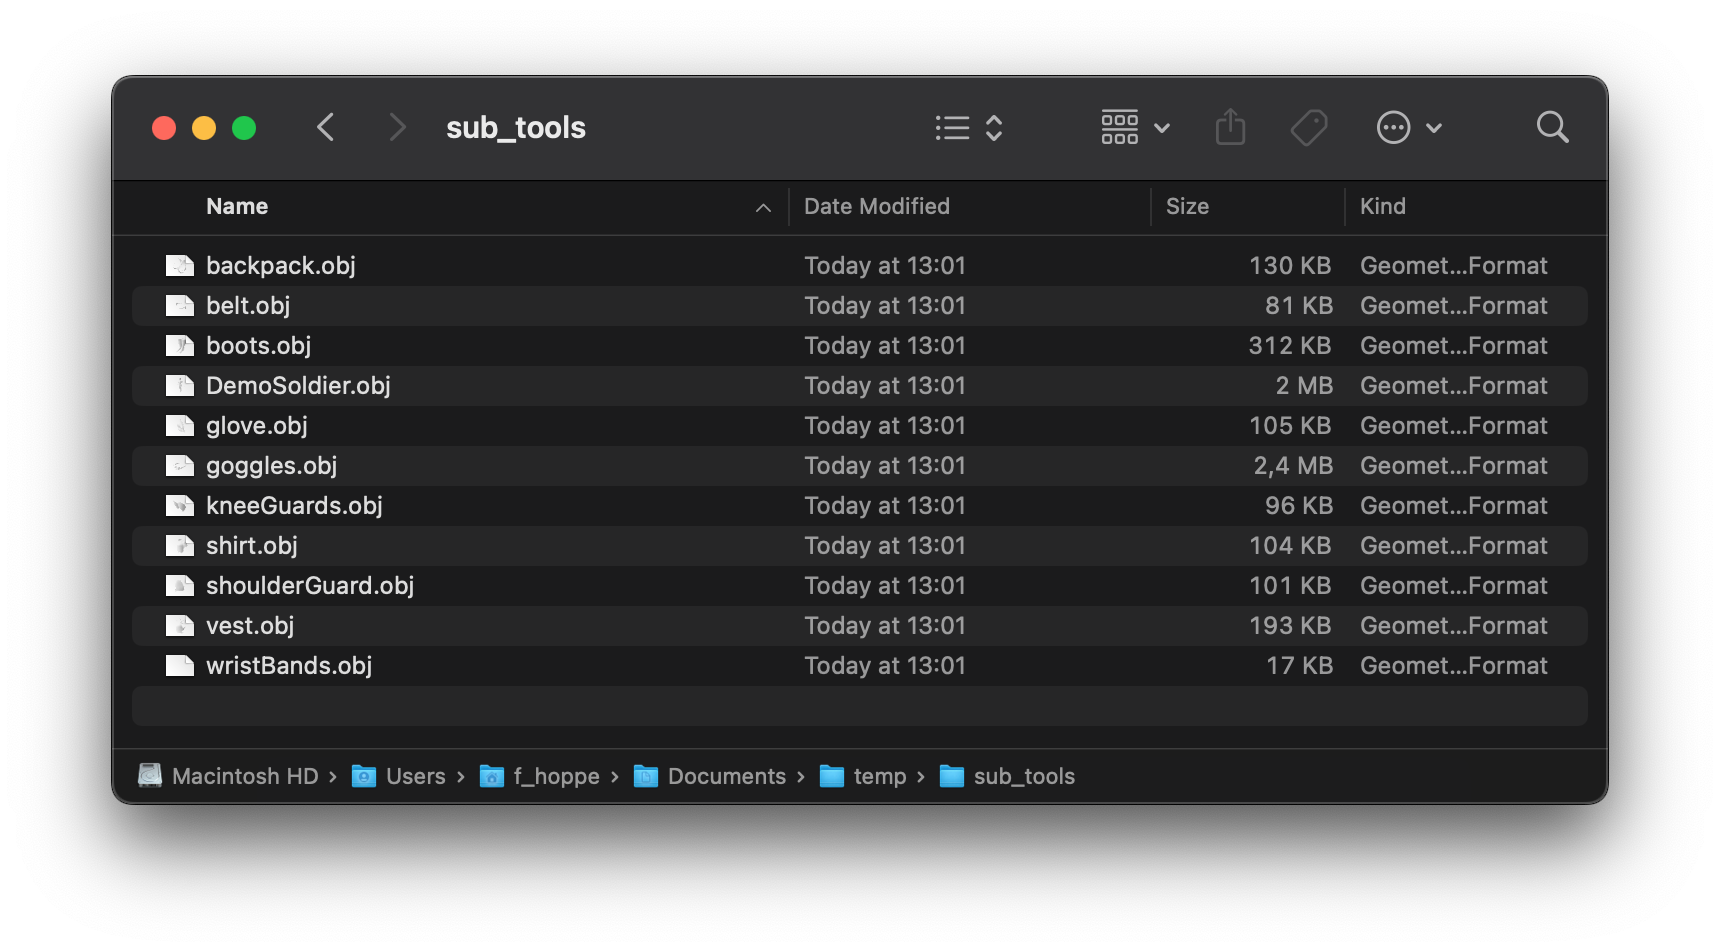Click the f_hoppe user folder in path bar
Image resolution: width=1720 pixels, height=952 pixels.
click(556, 776)
